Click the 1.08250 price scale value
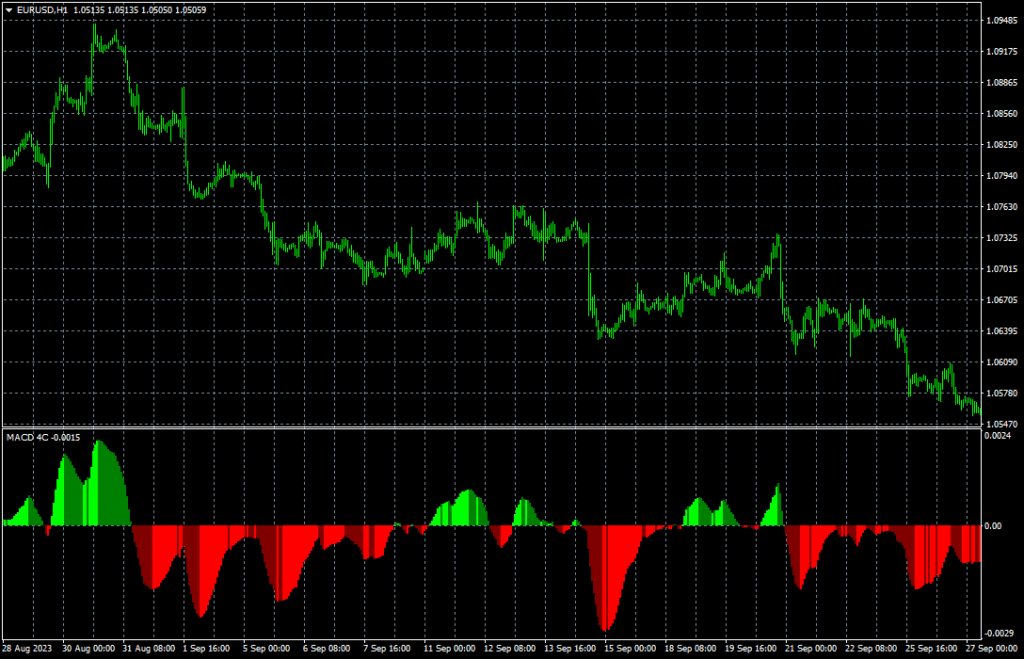1024x659 pixels. [1001, 145]
